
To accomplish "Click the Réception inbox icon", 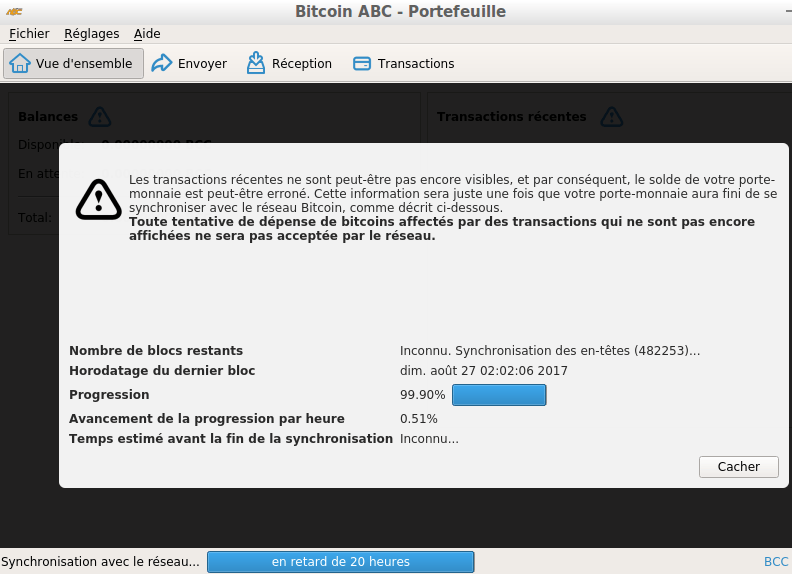I will click(x=256, y=63).
